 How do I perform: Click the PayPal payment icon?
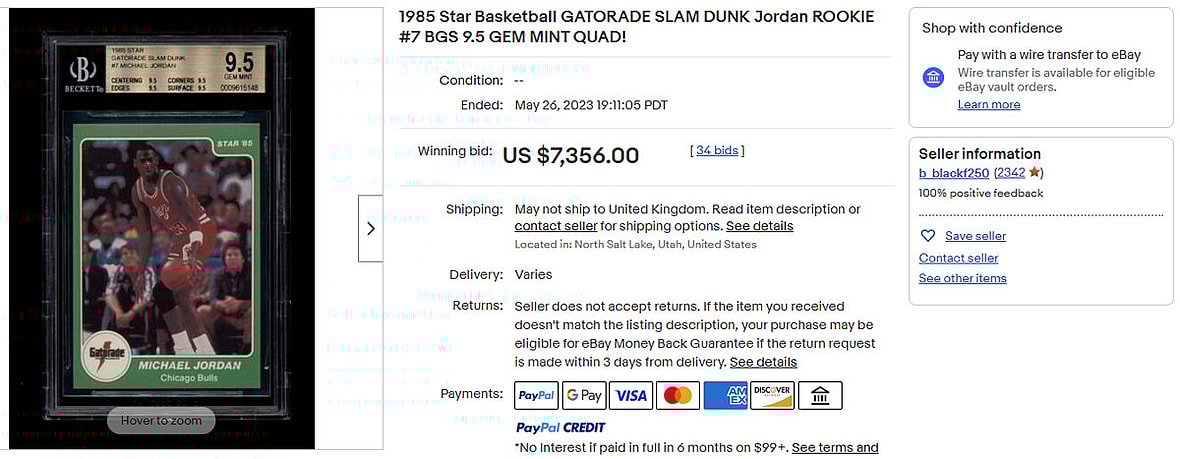click(x=536, y=396)
